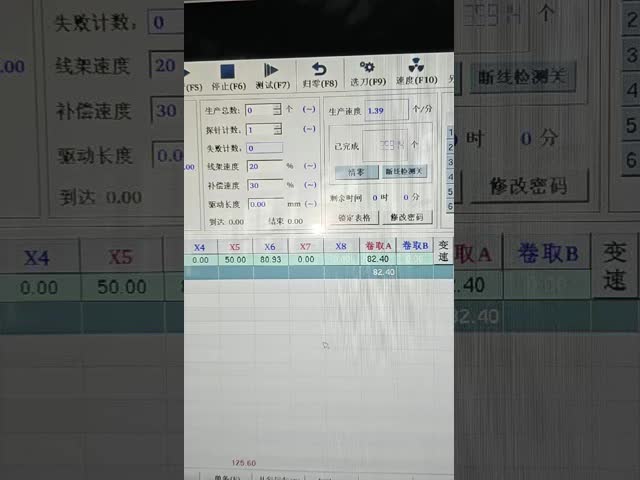The image size is (640, 480).
Task: Click the 剩余时间 hours value 0 时
Action: point(380,198)
